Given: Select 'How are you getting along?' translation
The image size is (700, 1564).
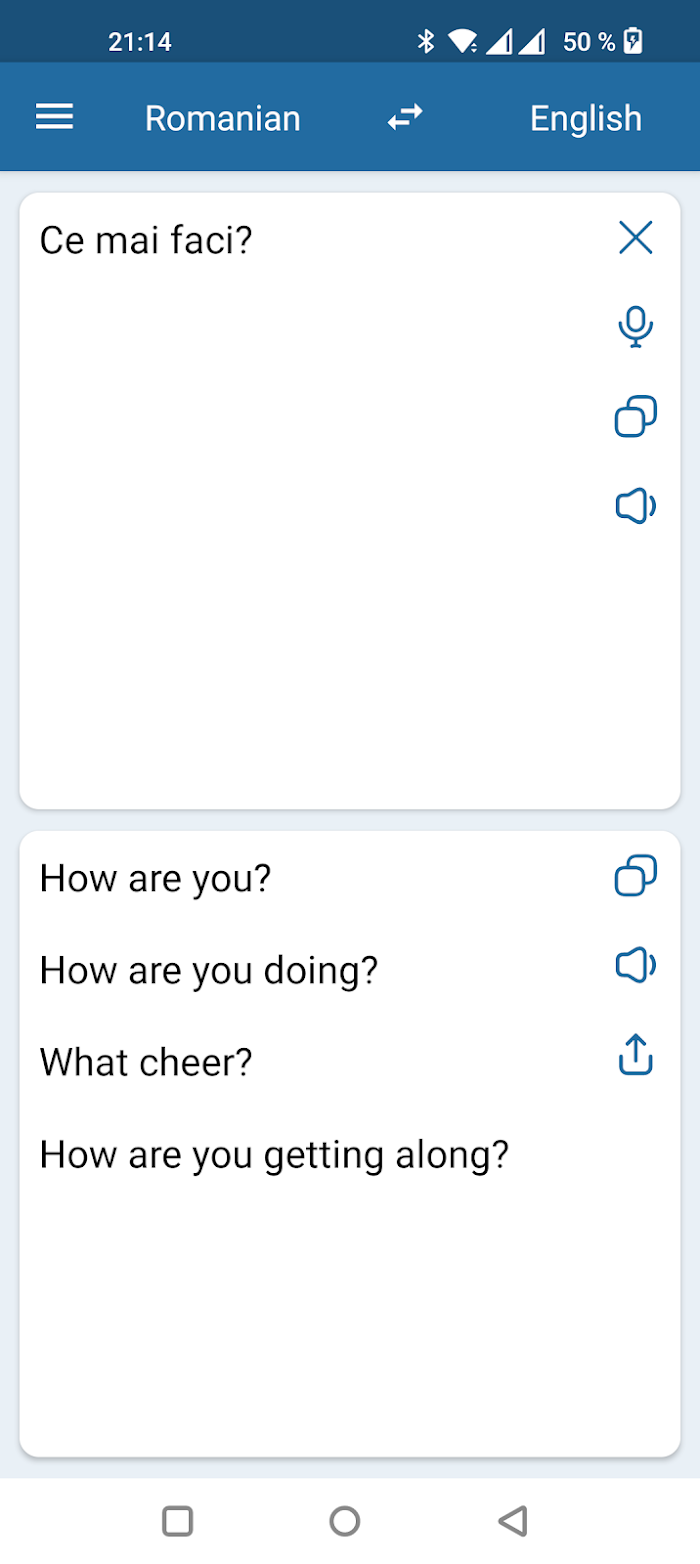Looking at the screenshot, I should coord(274,1156).
